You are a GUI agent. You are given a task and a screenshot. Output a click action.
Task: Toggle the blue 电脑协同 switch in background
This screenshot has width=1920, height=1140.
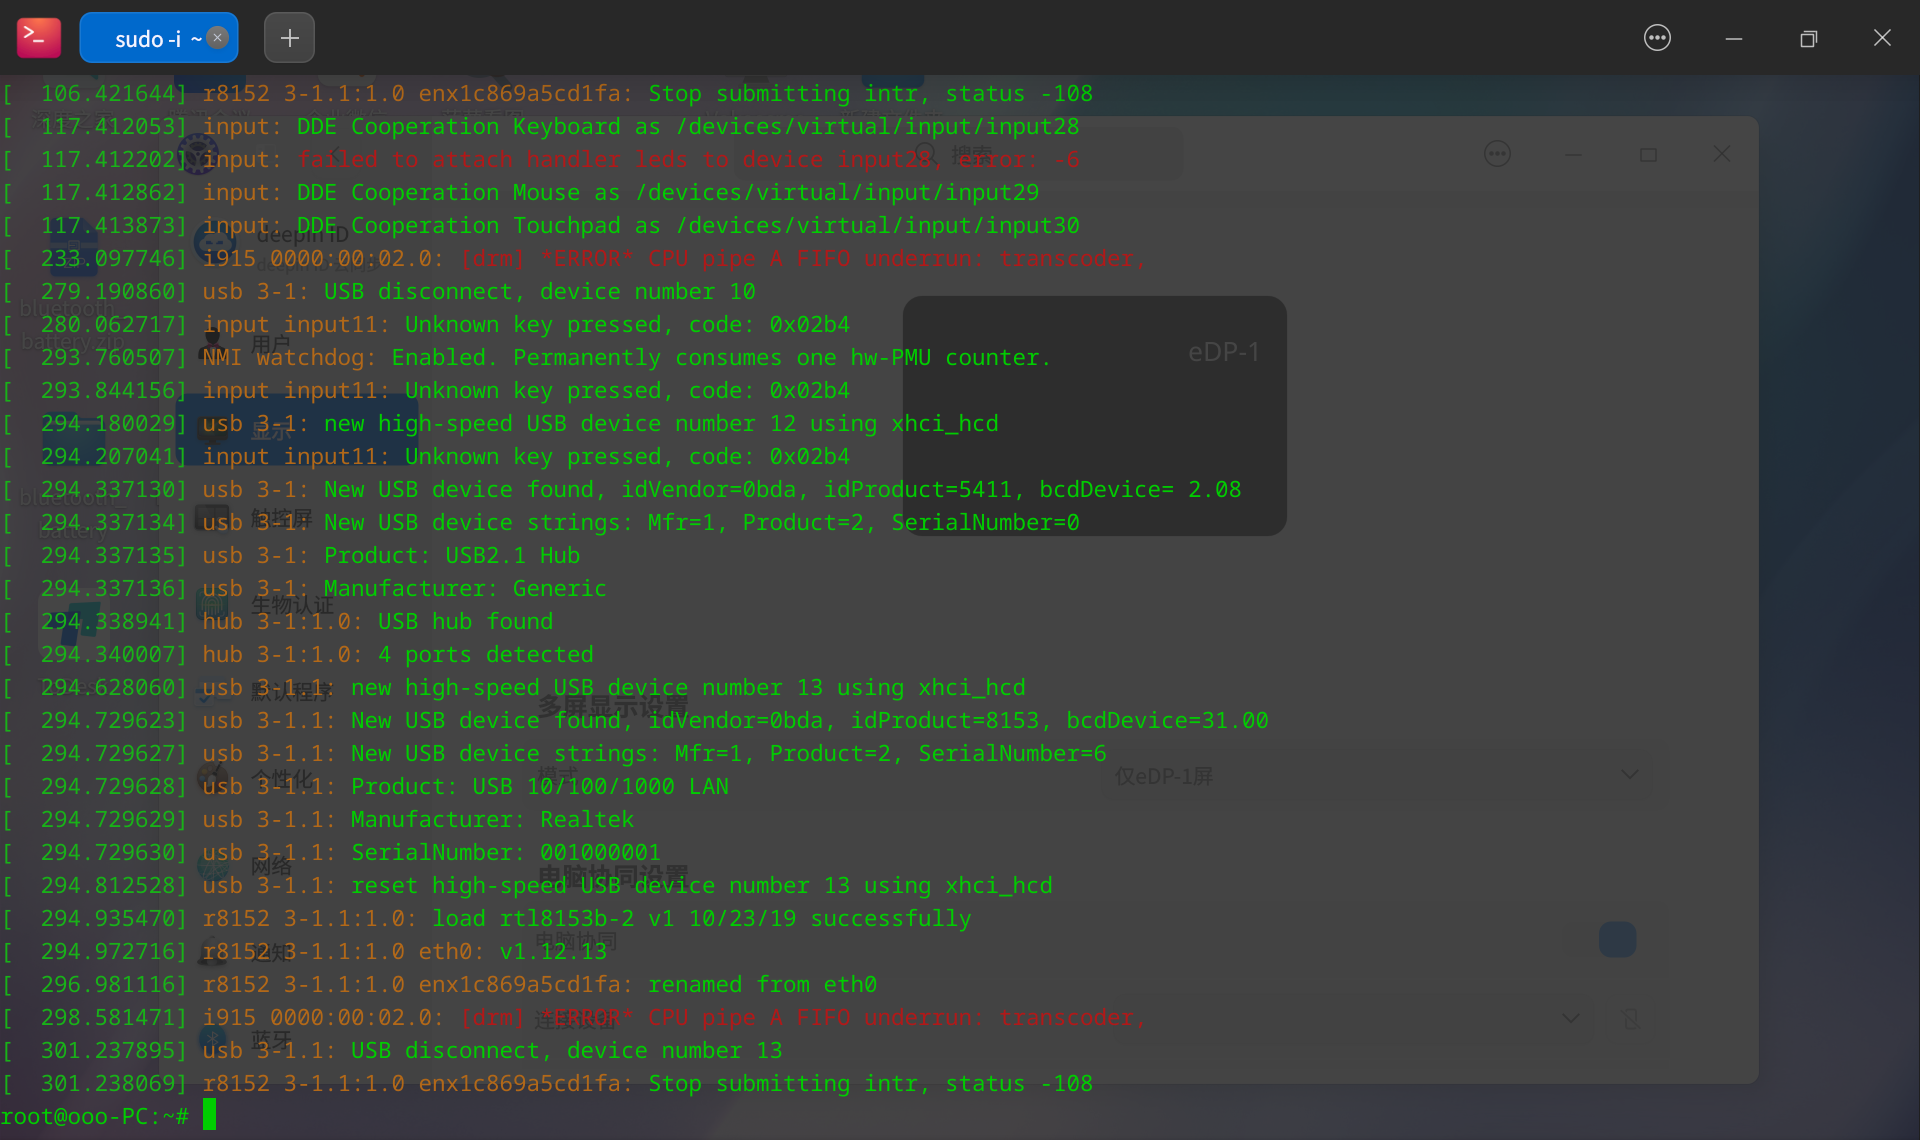[x=1617, y=940]
